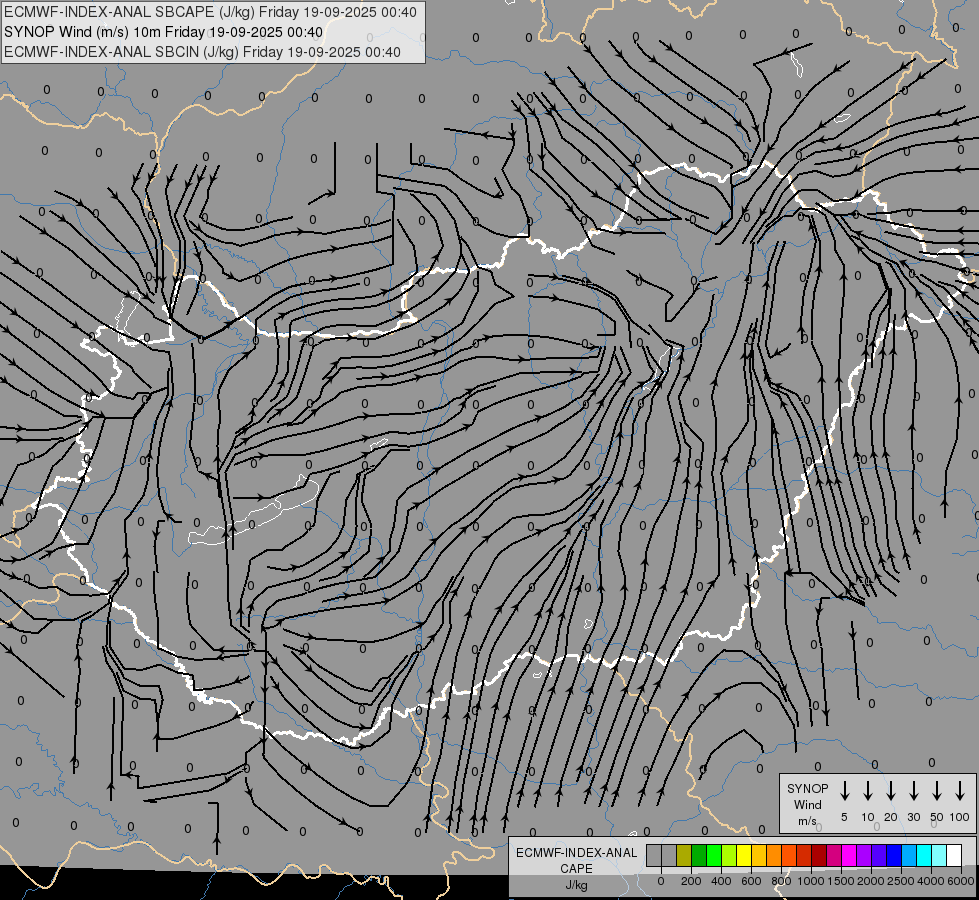The width and height of the screenshot is (979, 900).
Task: Click the 6000 tick on CAPE scale
Action: 961,881
